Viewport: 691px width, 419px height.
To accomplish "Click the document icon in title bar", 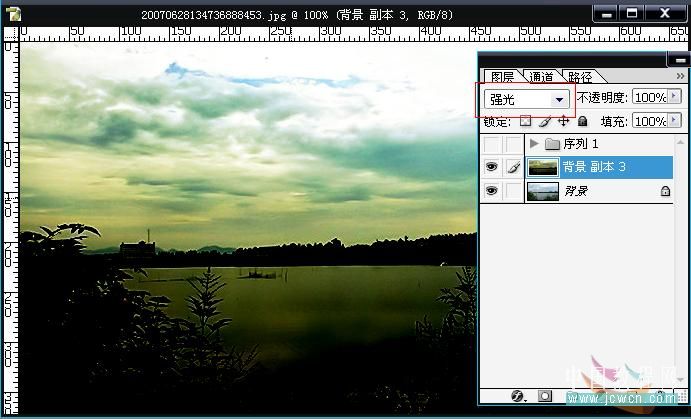I will (x=13, y=14).
